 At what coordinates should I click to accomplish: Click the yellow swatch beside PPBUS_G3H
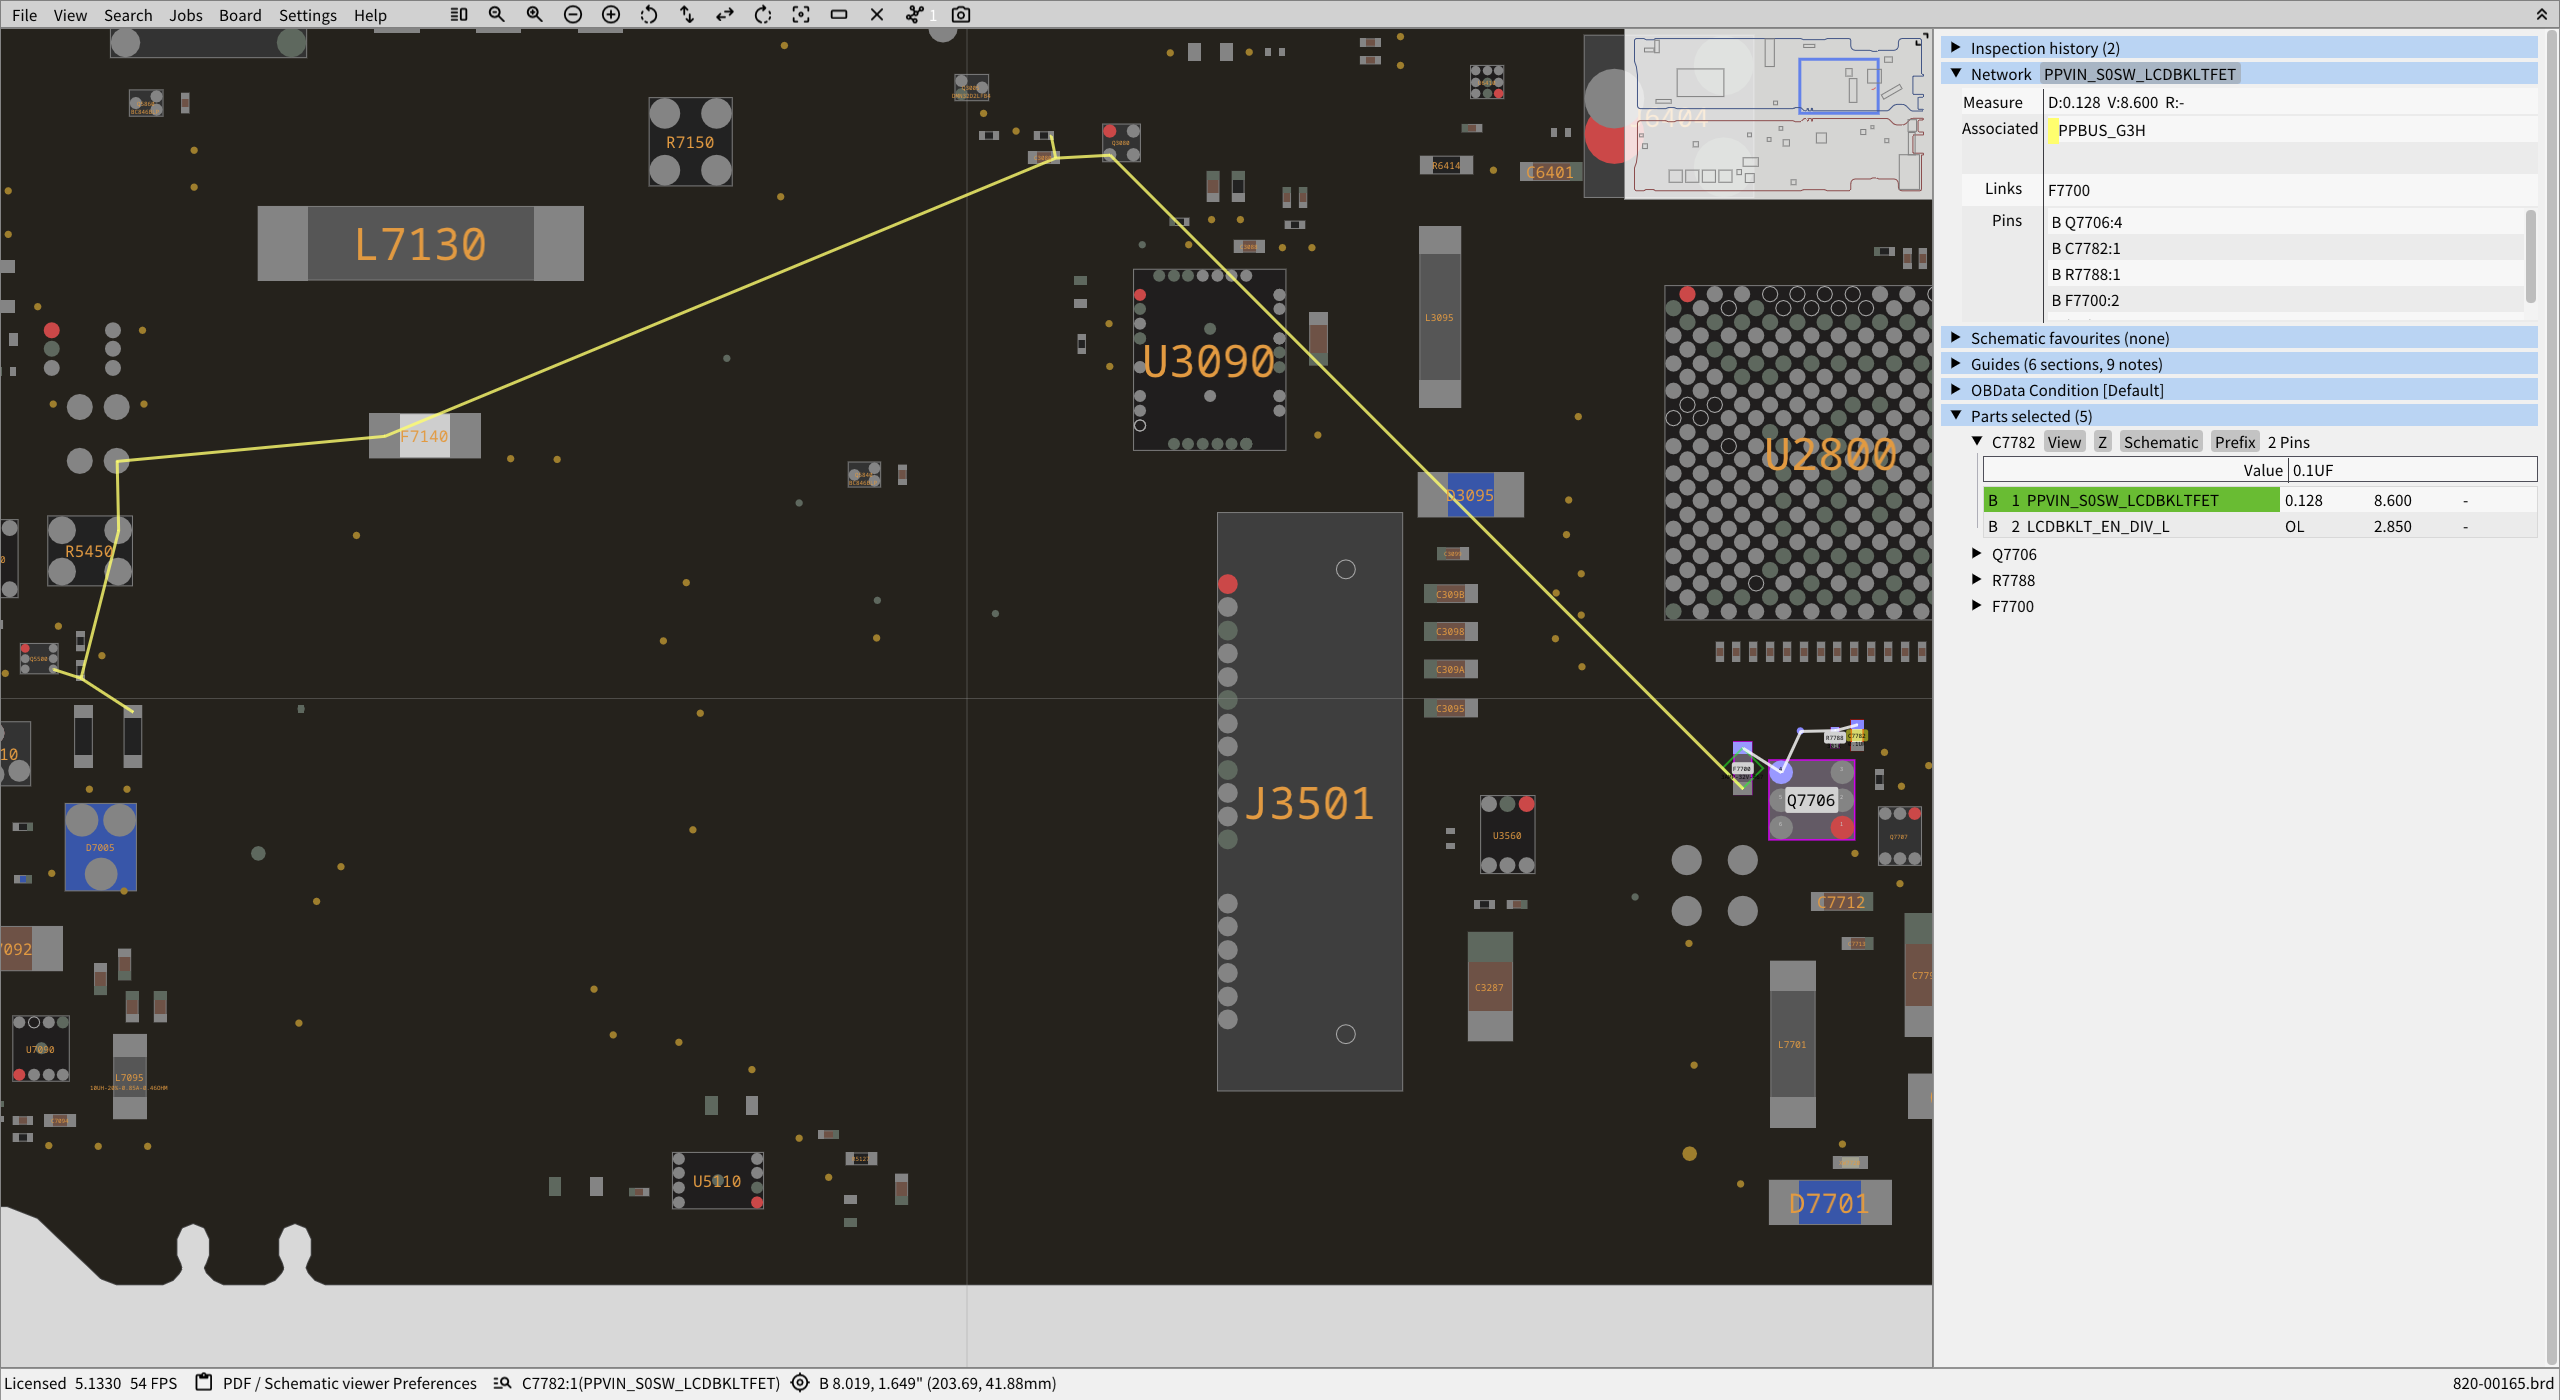[2052, 130]
